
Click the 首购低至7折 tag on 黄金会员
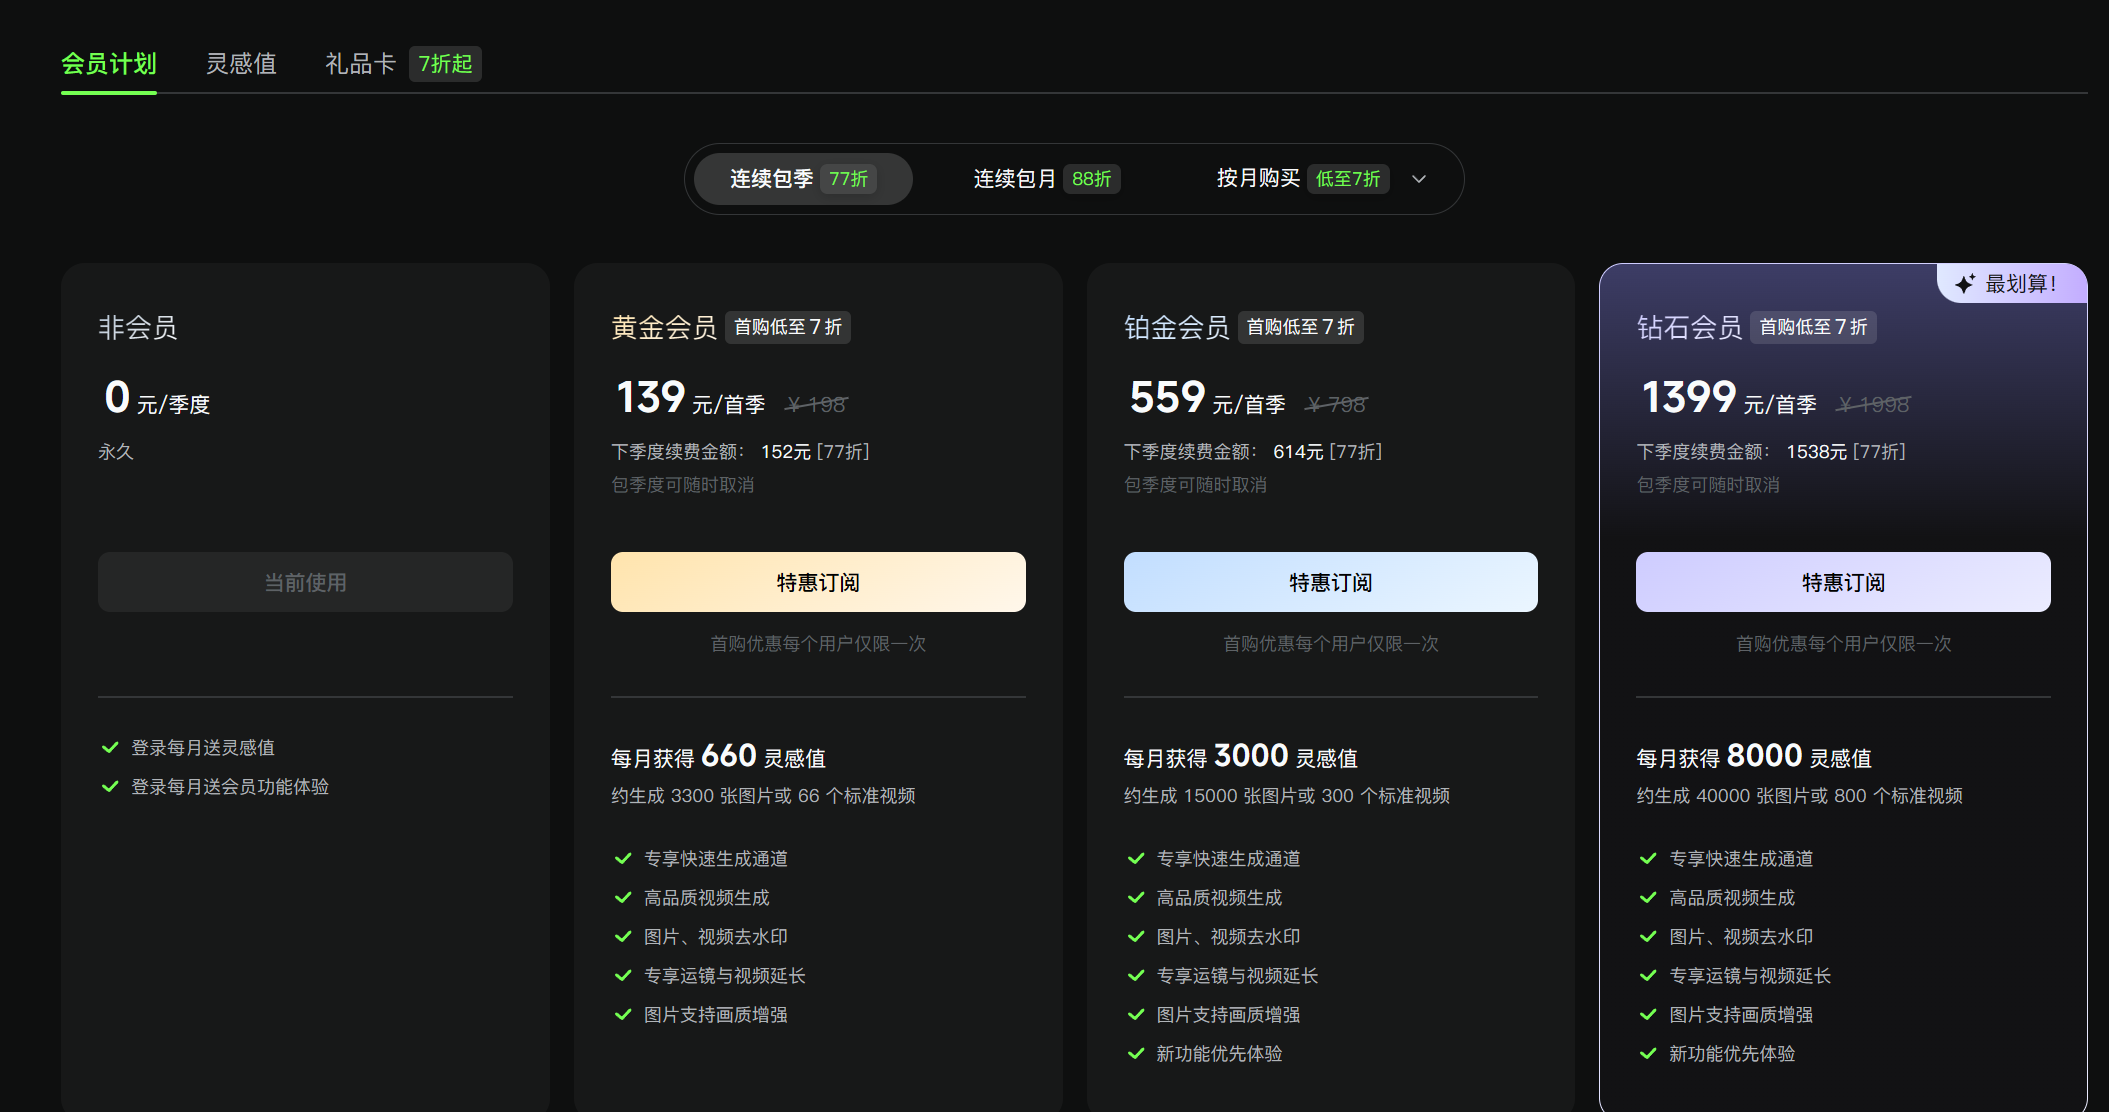point(788,327)
